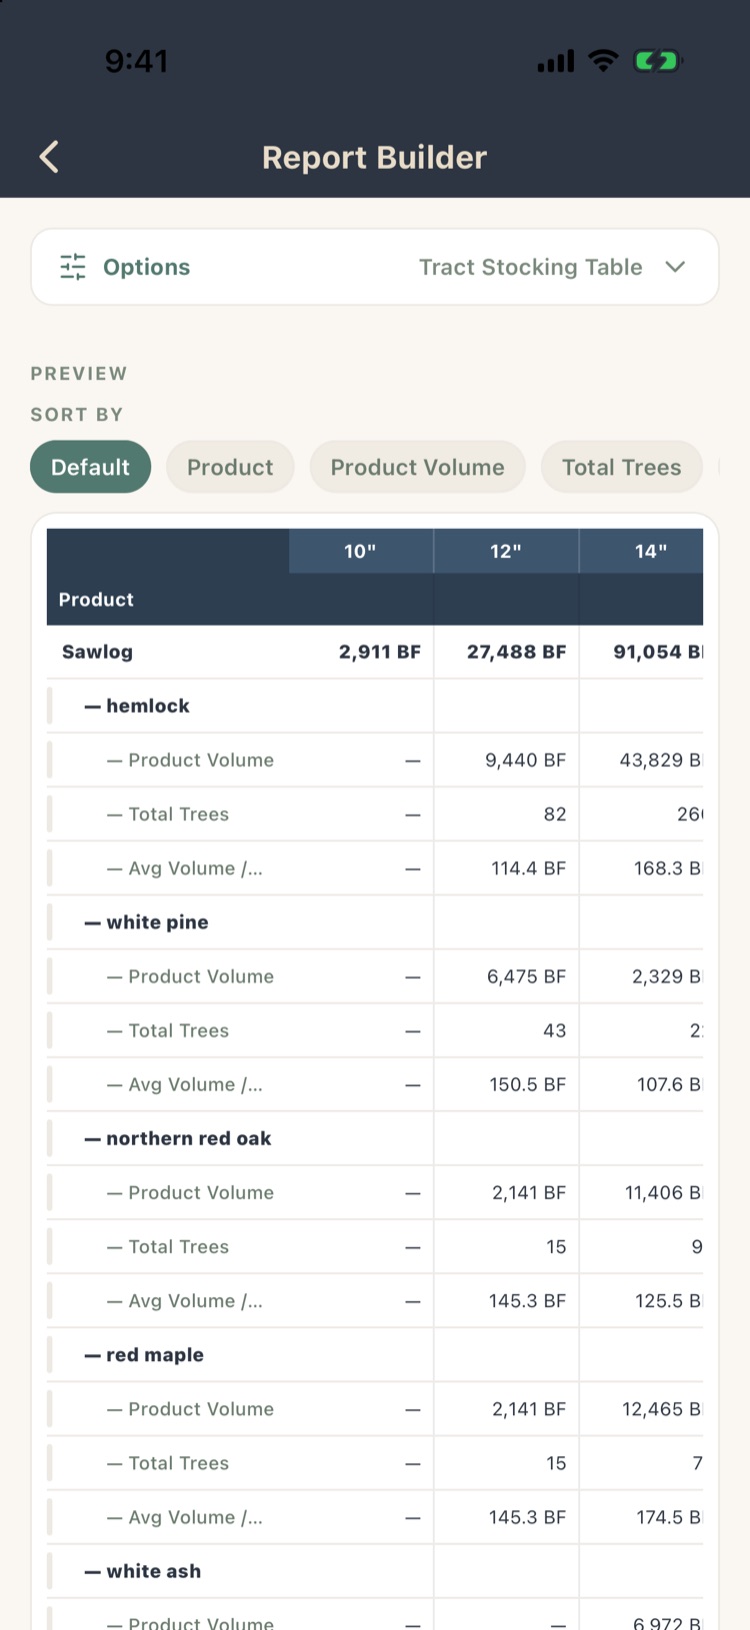Click Sawlog 2,911 BF cell
The height and width of the screenshot is (1630, 750).
point(379,652)
